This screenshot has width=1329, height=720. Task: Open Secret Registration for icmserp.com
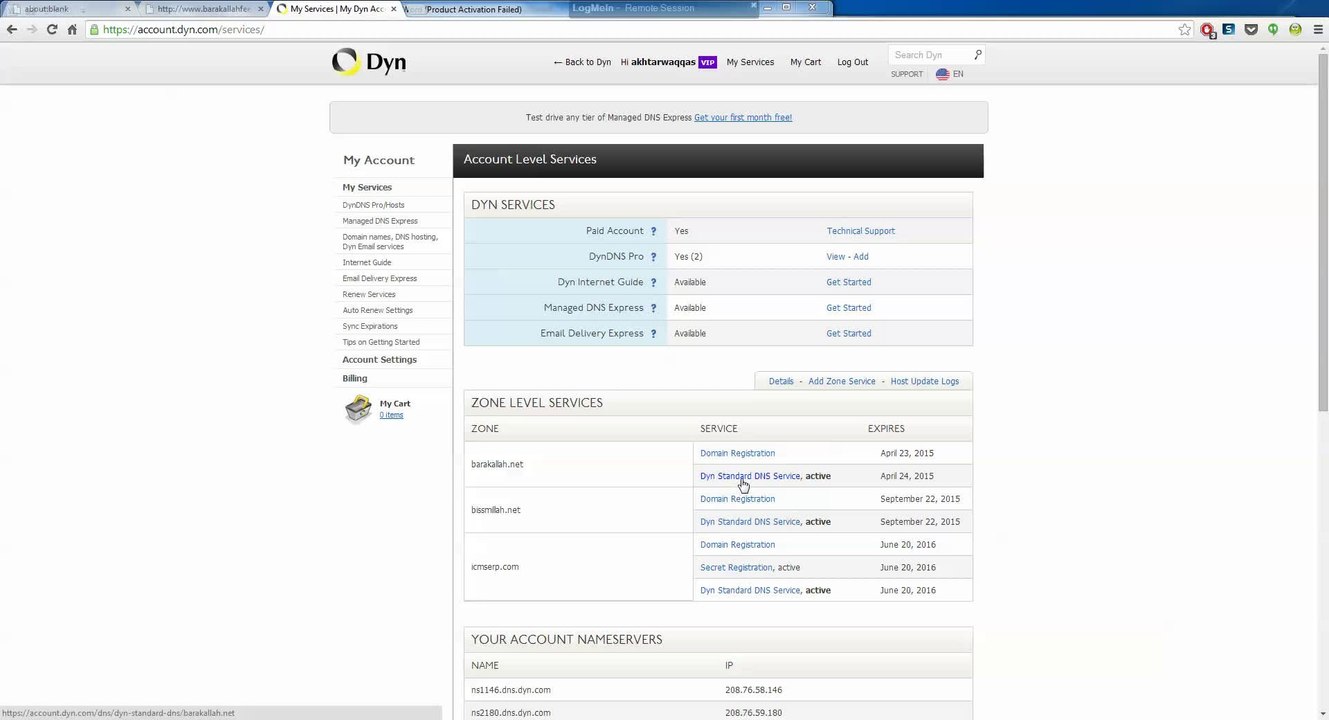click(x=736, y=568)
